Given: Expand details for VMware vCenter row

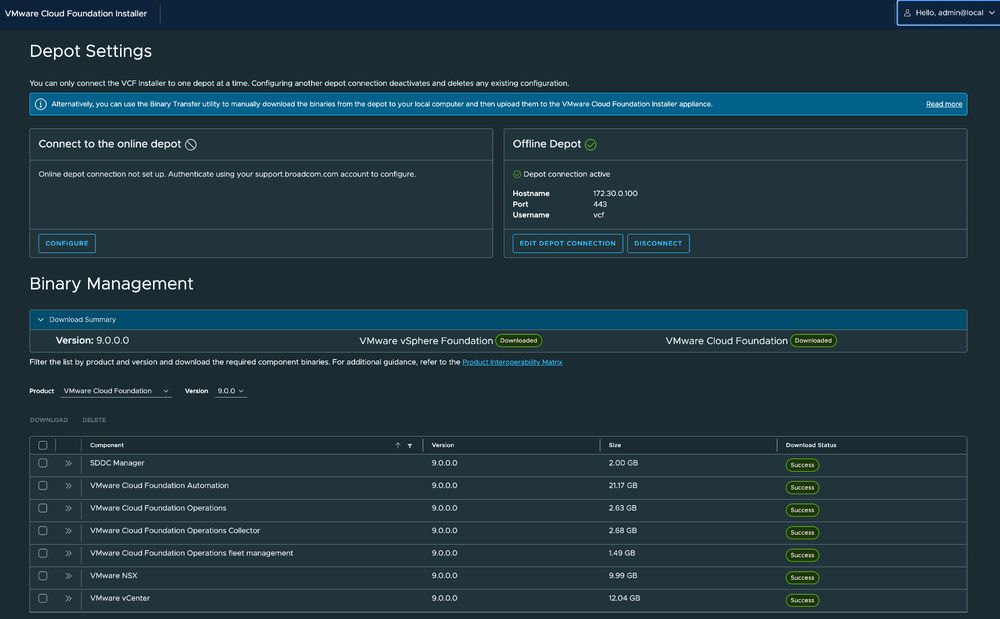Looking at the screenshot, I should coord(68,599).
